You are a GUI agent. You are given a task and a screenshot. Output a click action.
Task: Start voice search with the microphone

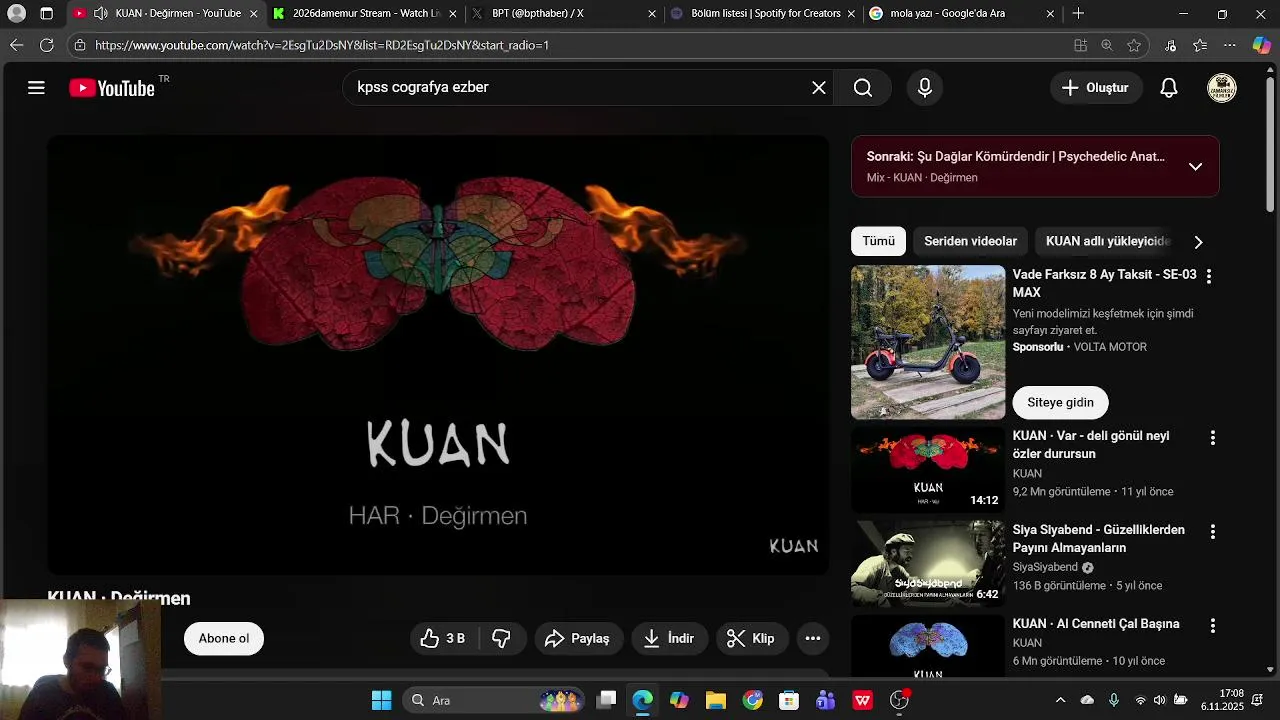pyautogui.click(x=925, y=88)
